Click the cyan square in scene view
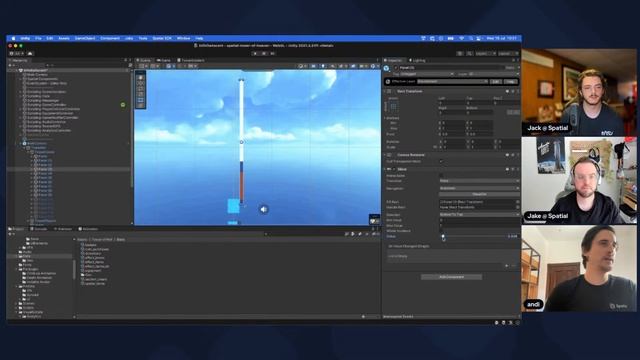 pyautogui.click(x=233, y=206)
